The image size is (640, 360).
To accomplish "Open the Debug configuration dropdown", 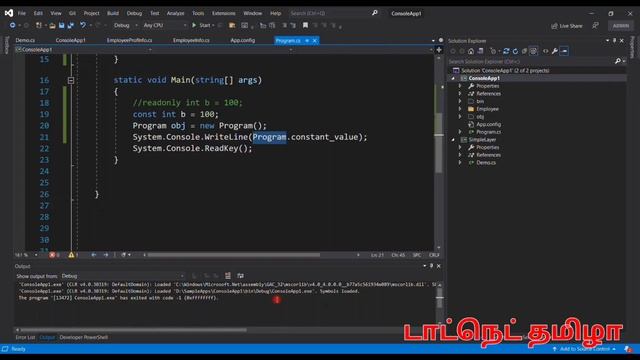I will click(x=126, y=25).
